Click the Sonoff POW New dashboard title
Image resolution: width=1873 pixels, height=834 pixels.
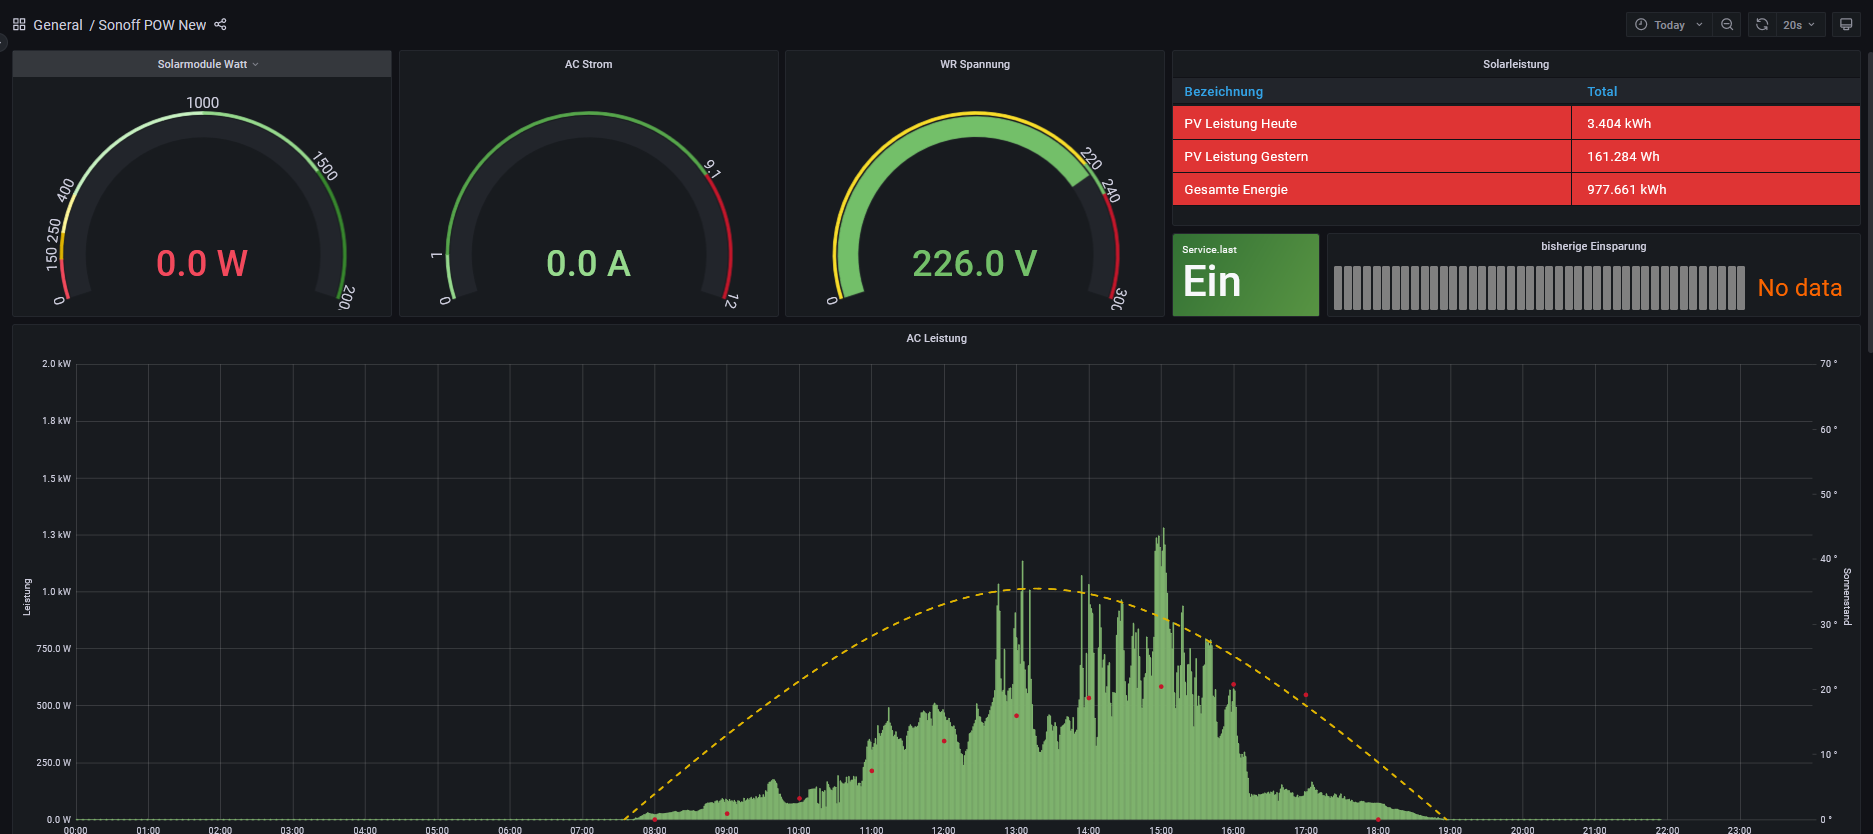coord(152,25)
